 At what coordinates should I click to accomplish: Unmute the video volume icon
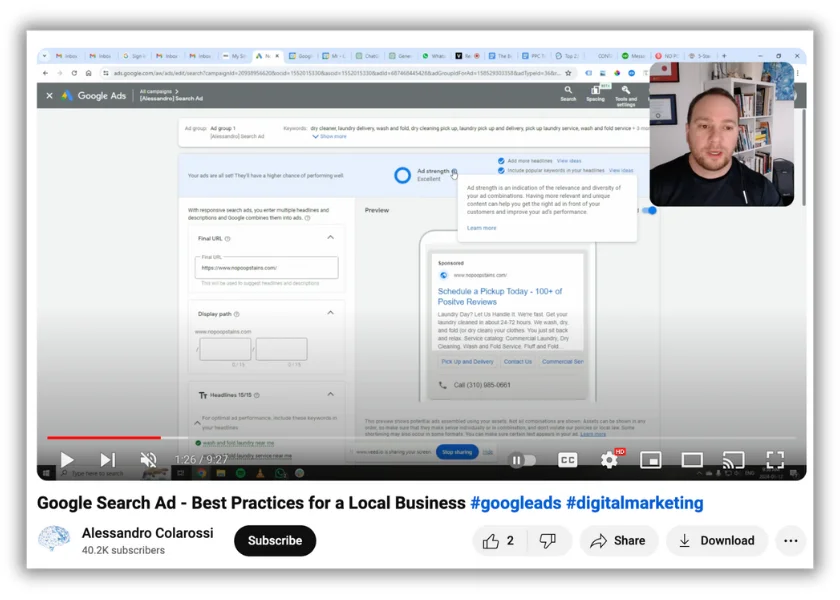pos(148,460)
